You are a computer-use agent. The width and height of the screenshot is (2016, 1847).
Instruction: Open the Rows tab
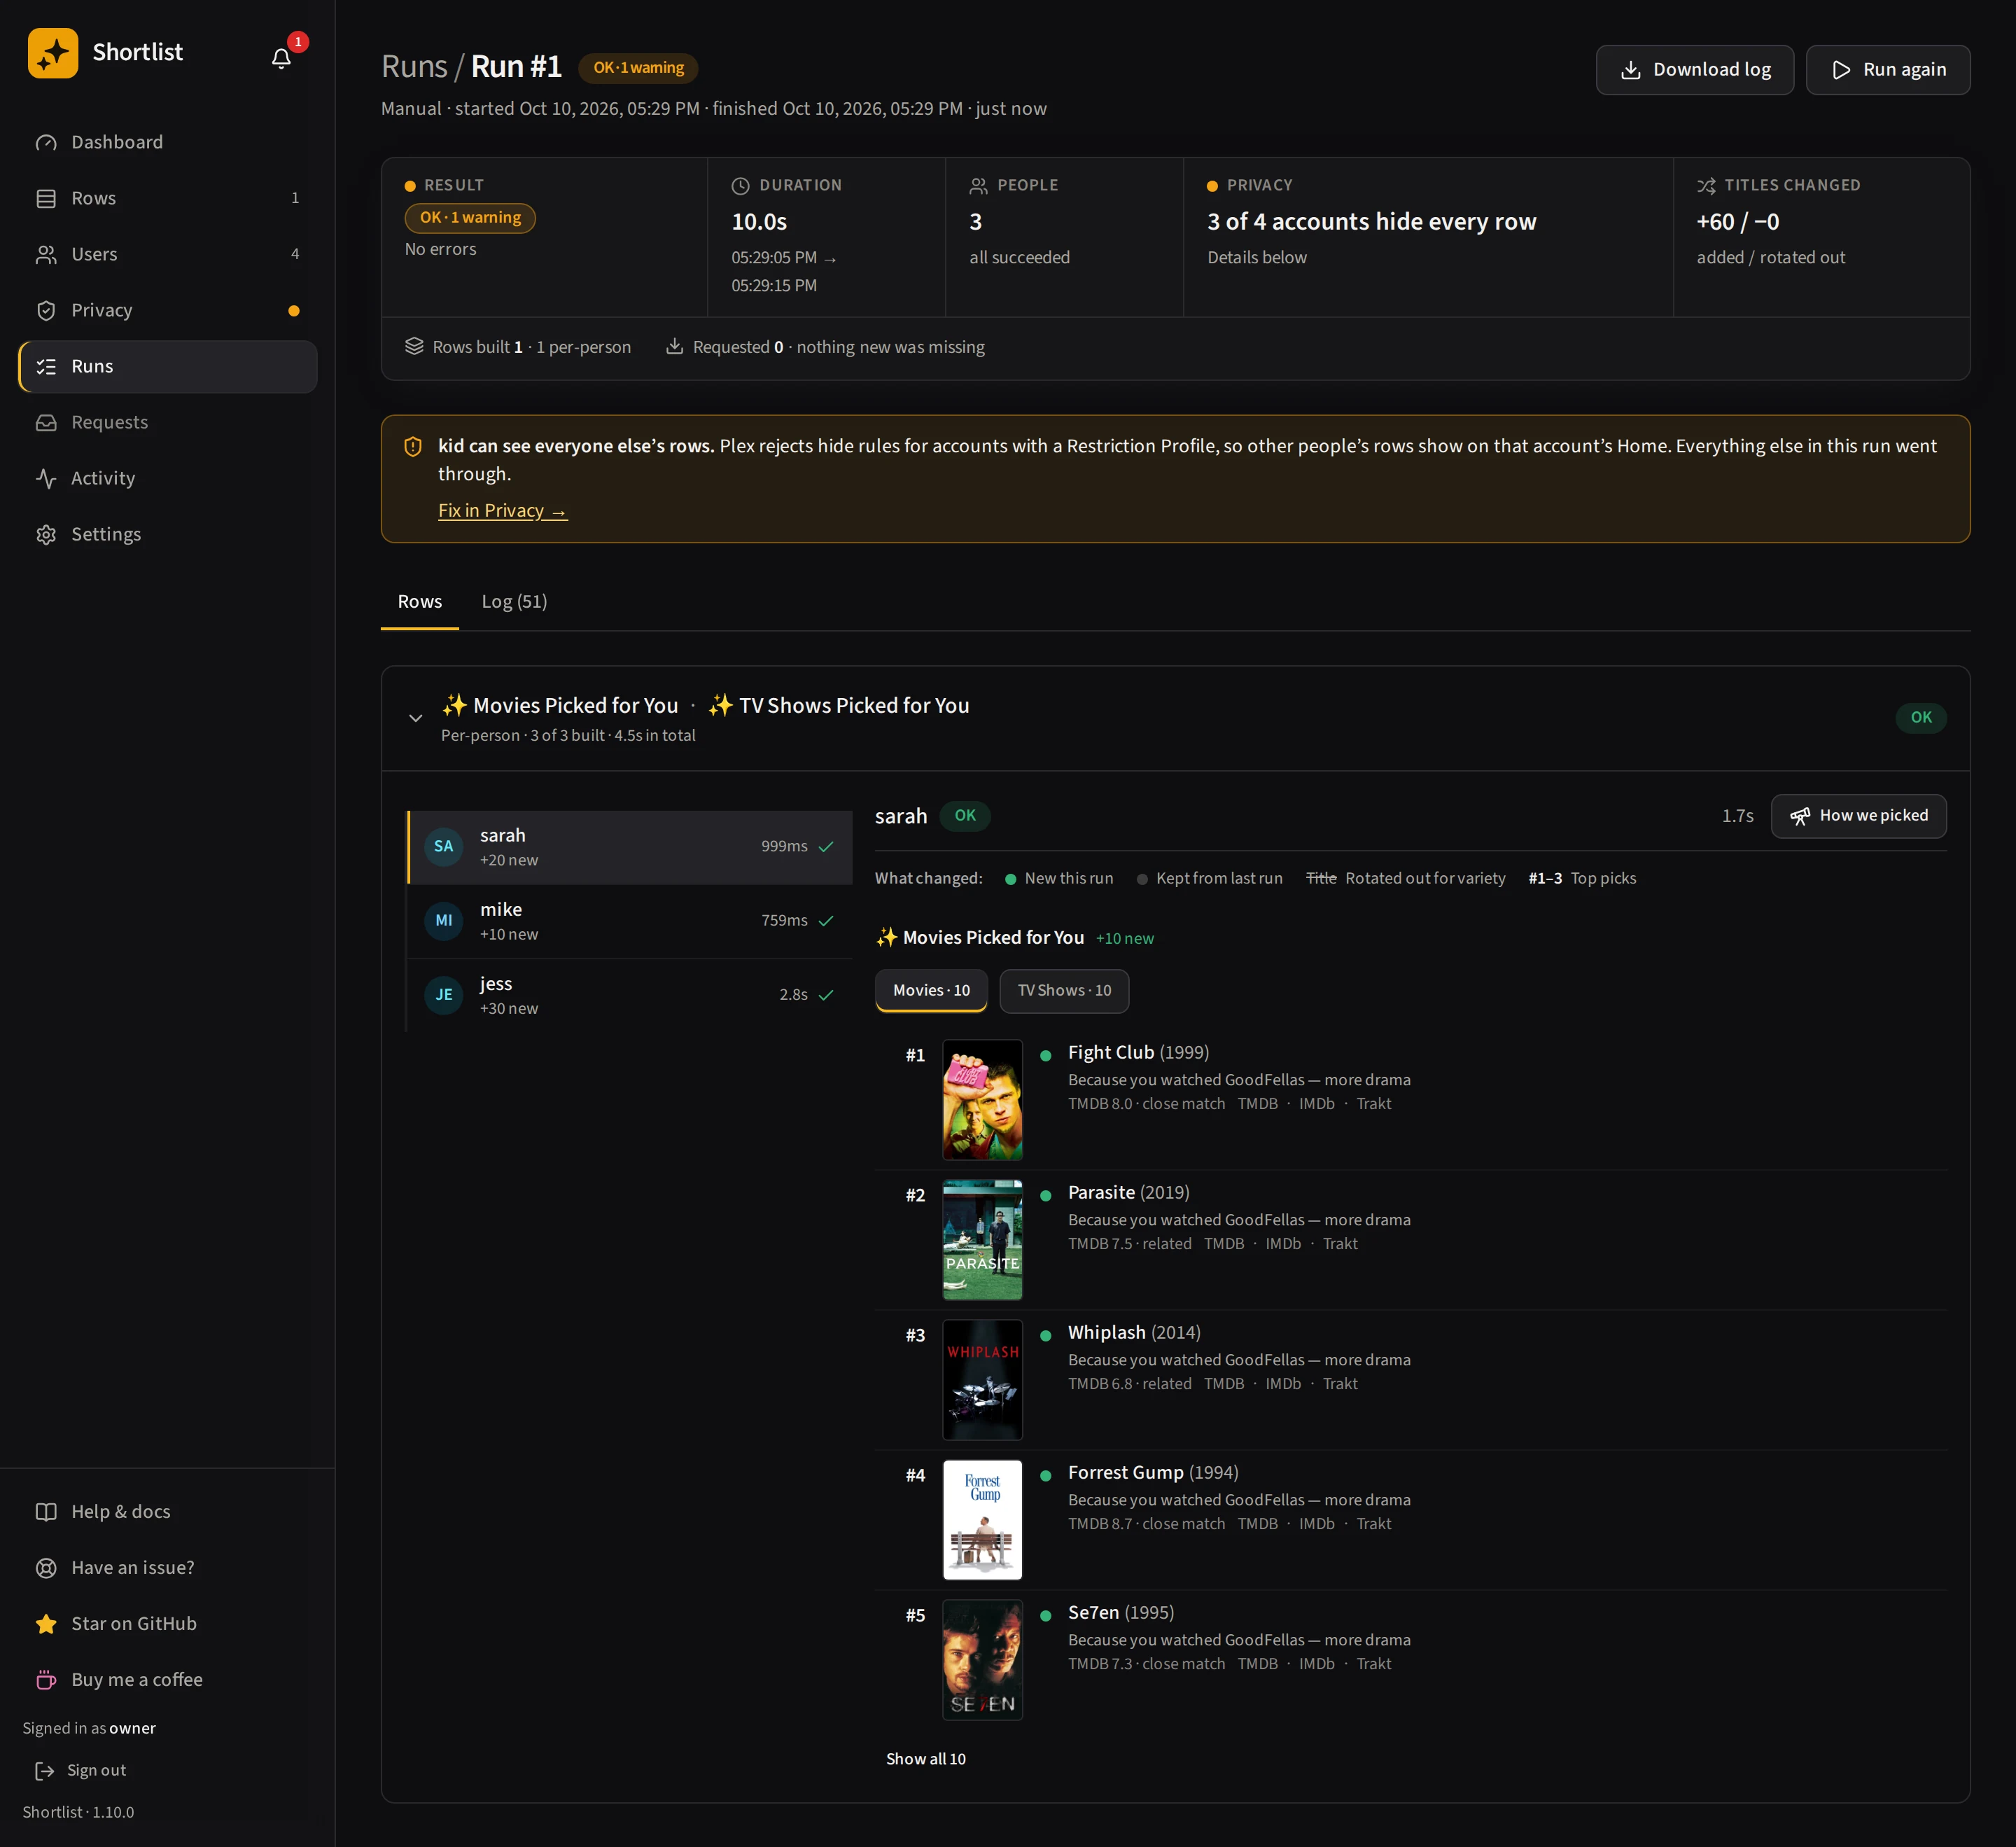420,601
